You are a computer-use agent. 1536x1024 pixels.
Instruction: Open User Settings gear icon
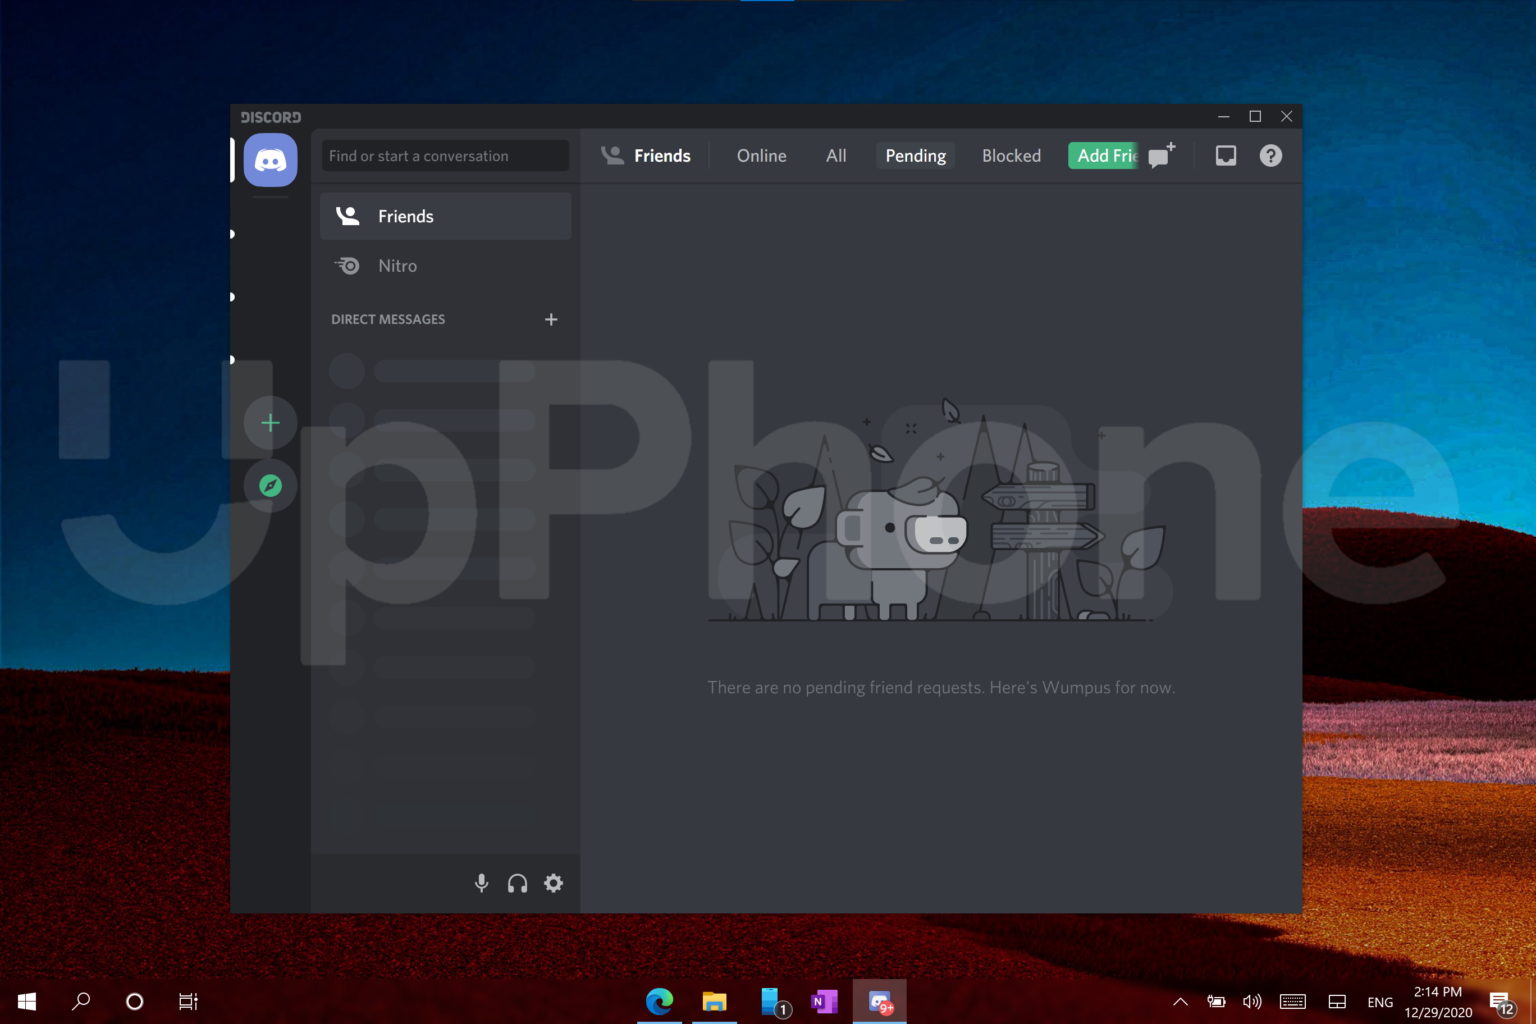pos(553,883)
